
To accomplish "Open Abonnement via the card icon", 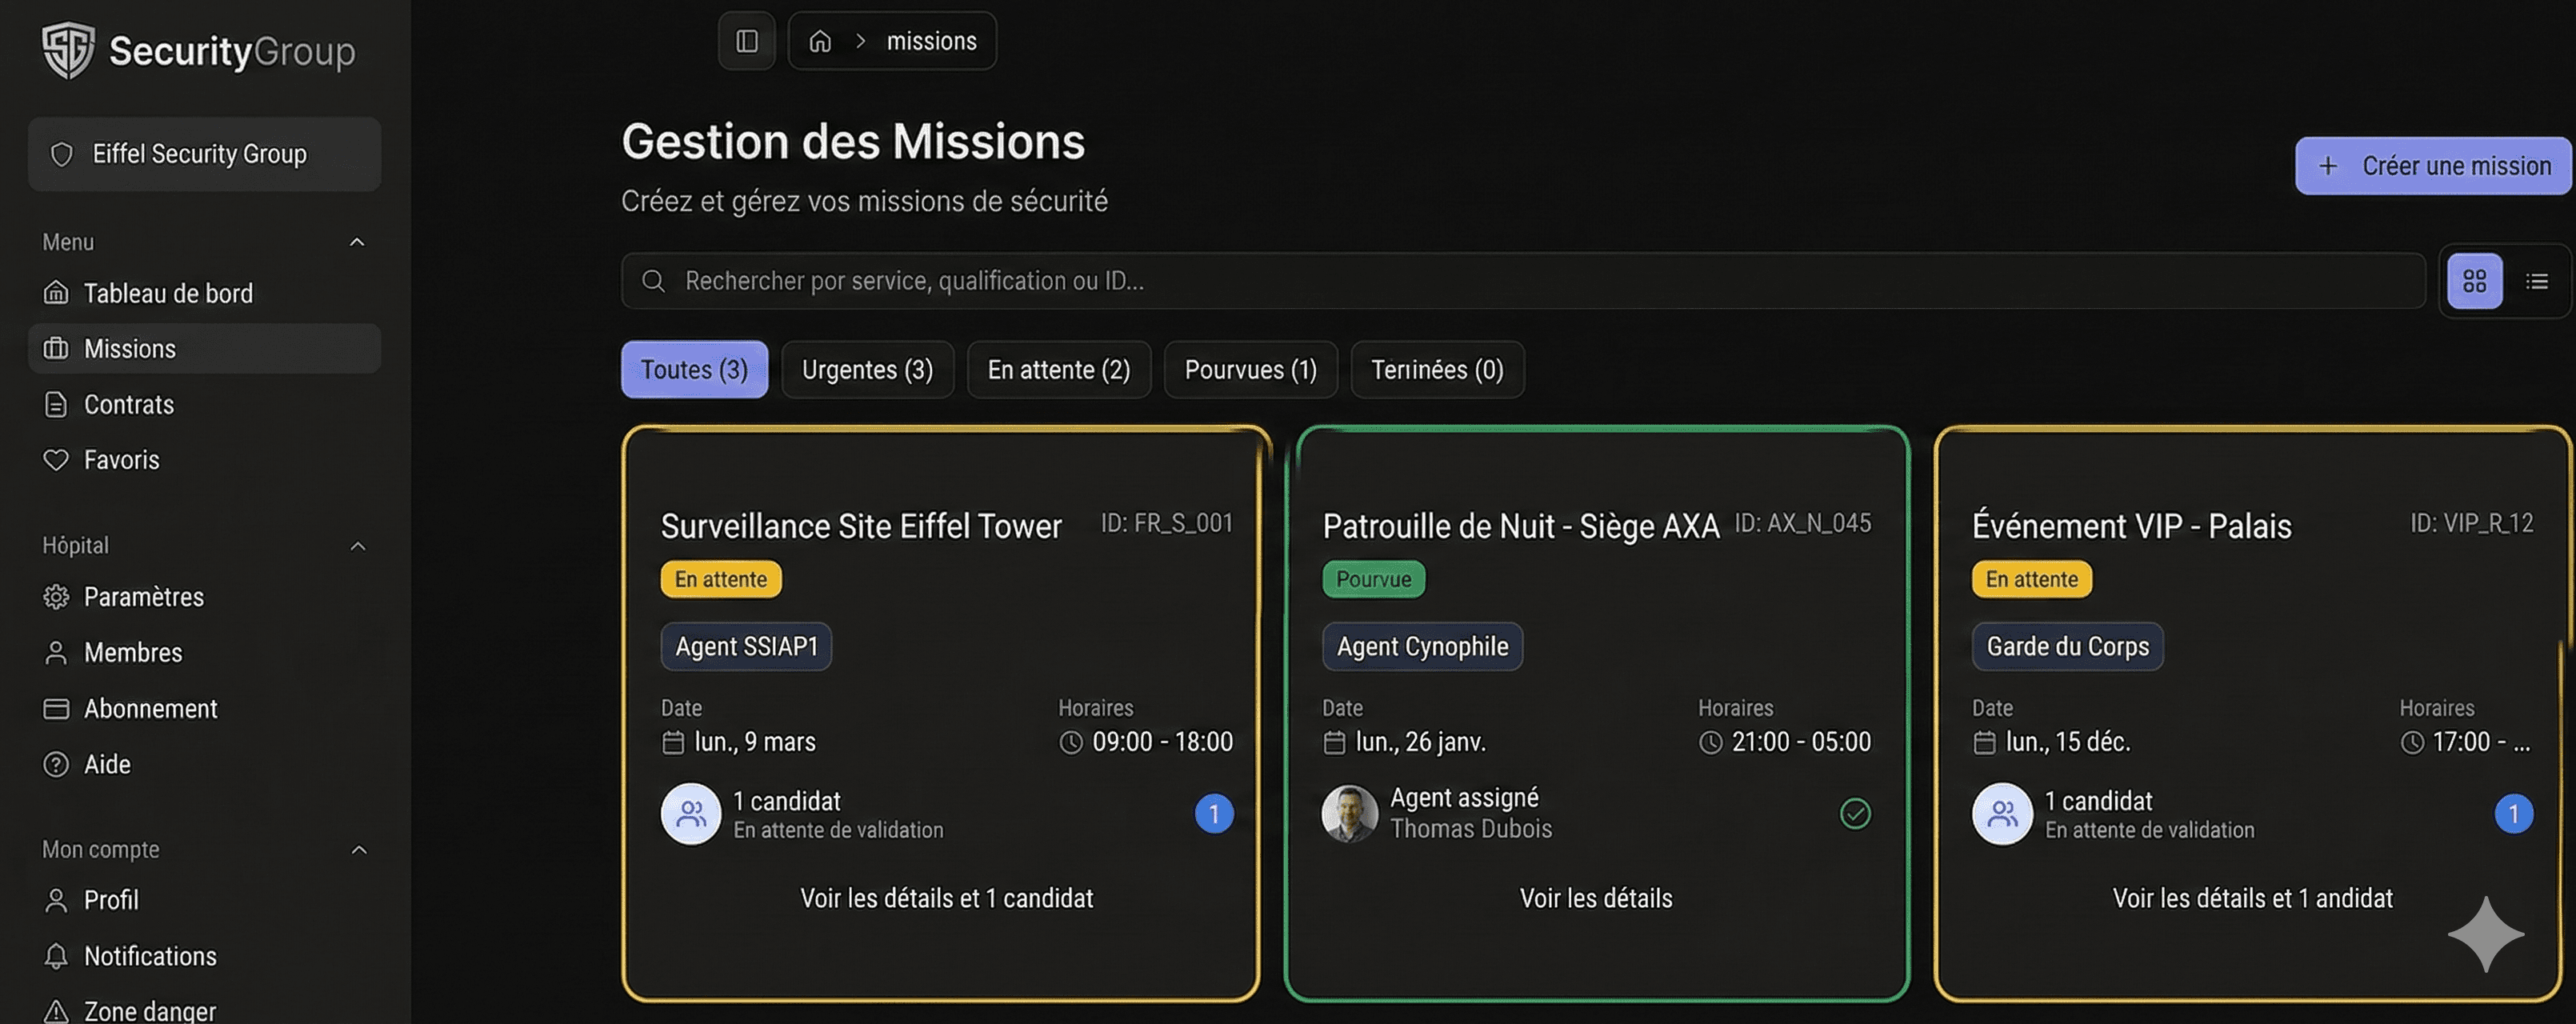I will click(57, 708).
